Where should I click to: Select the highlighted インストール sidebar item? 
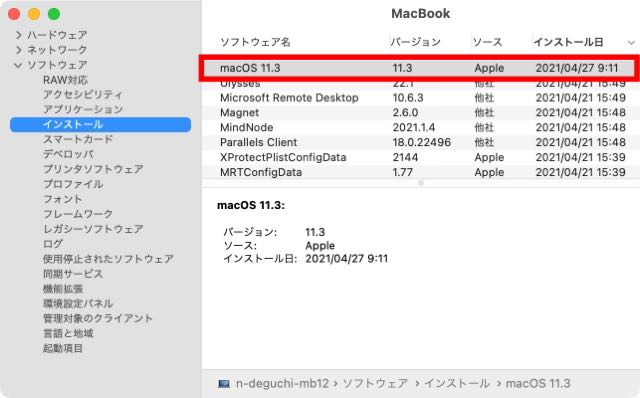pos(100,125)
